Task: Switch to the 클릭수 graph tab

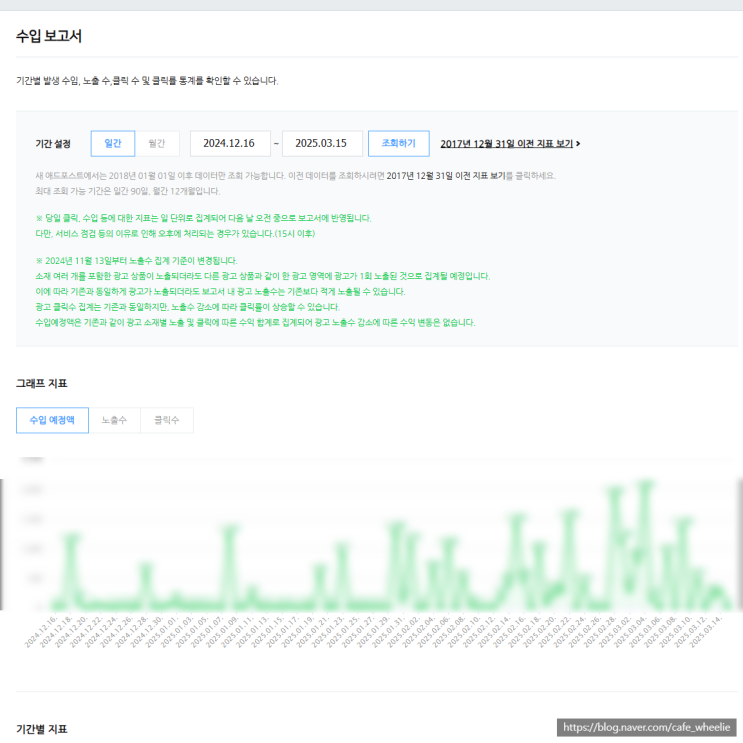Action: click(167, 420)
